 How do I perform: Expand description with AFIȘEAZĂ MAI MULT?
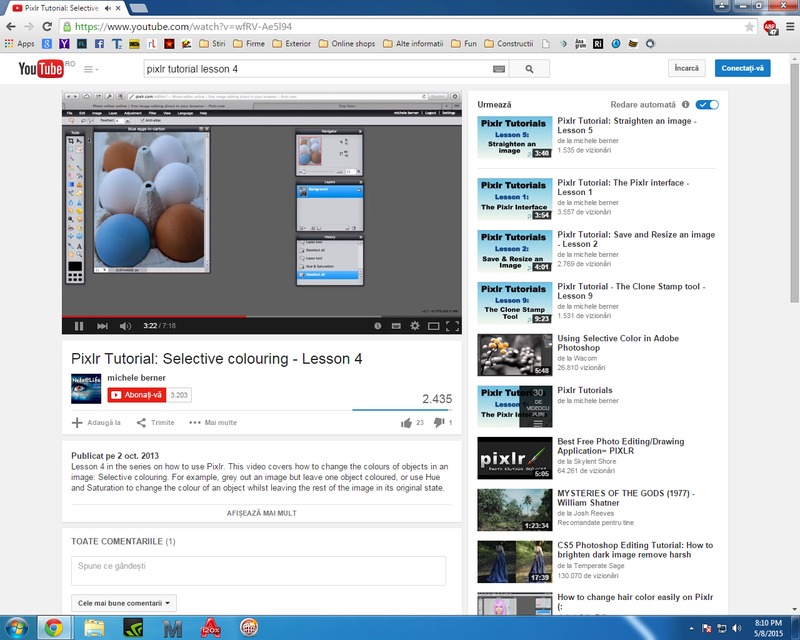262,513
